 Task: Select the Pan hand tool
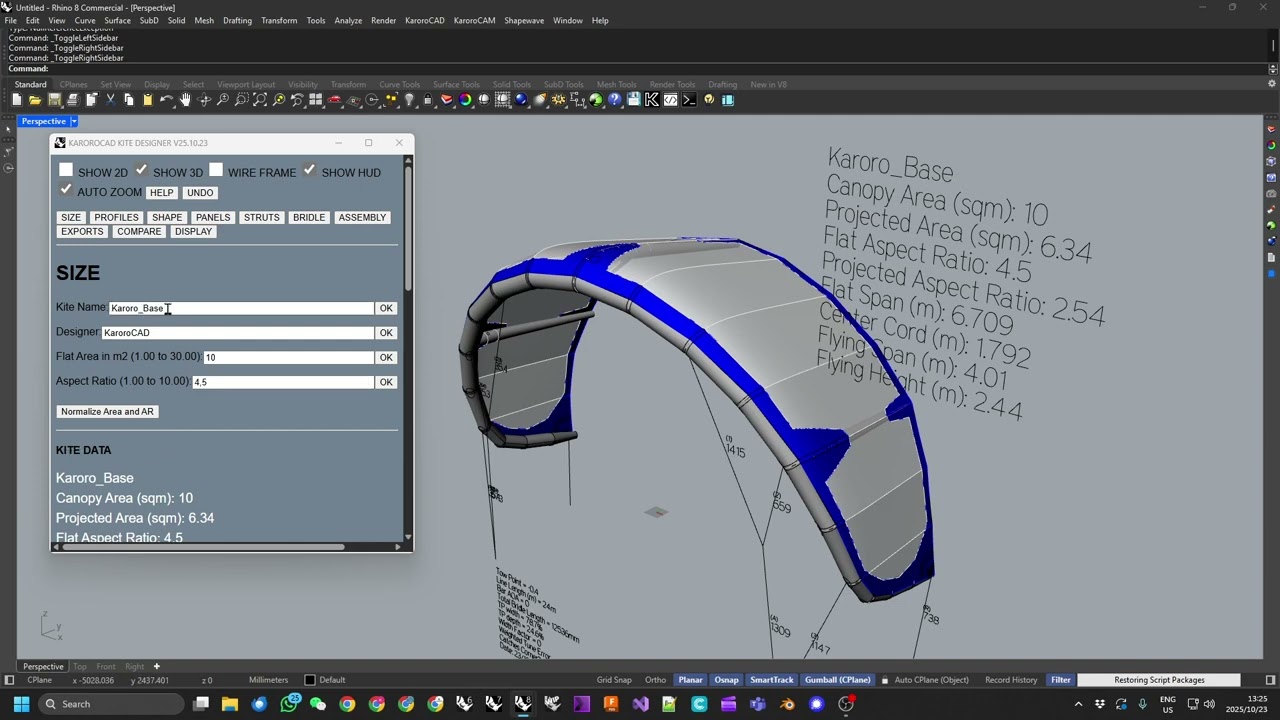point(185,100)
